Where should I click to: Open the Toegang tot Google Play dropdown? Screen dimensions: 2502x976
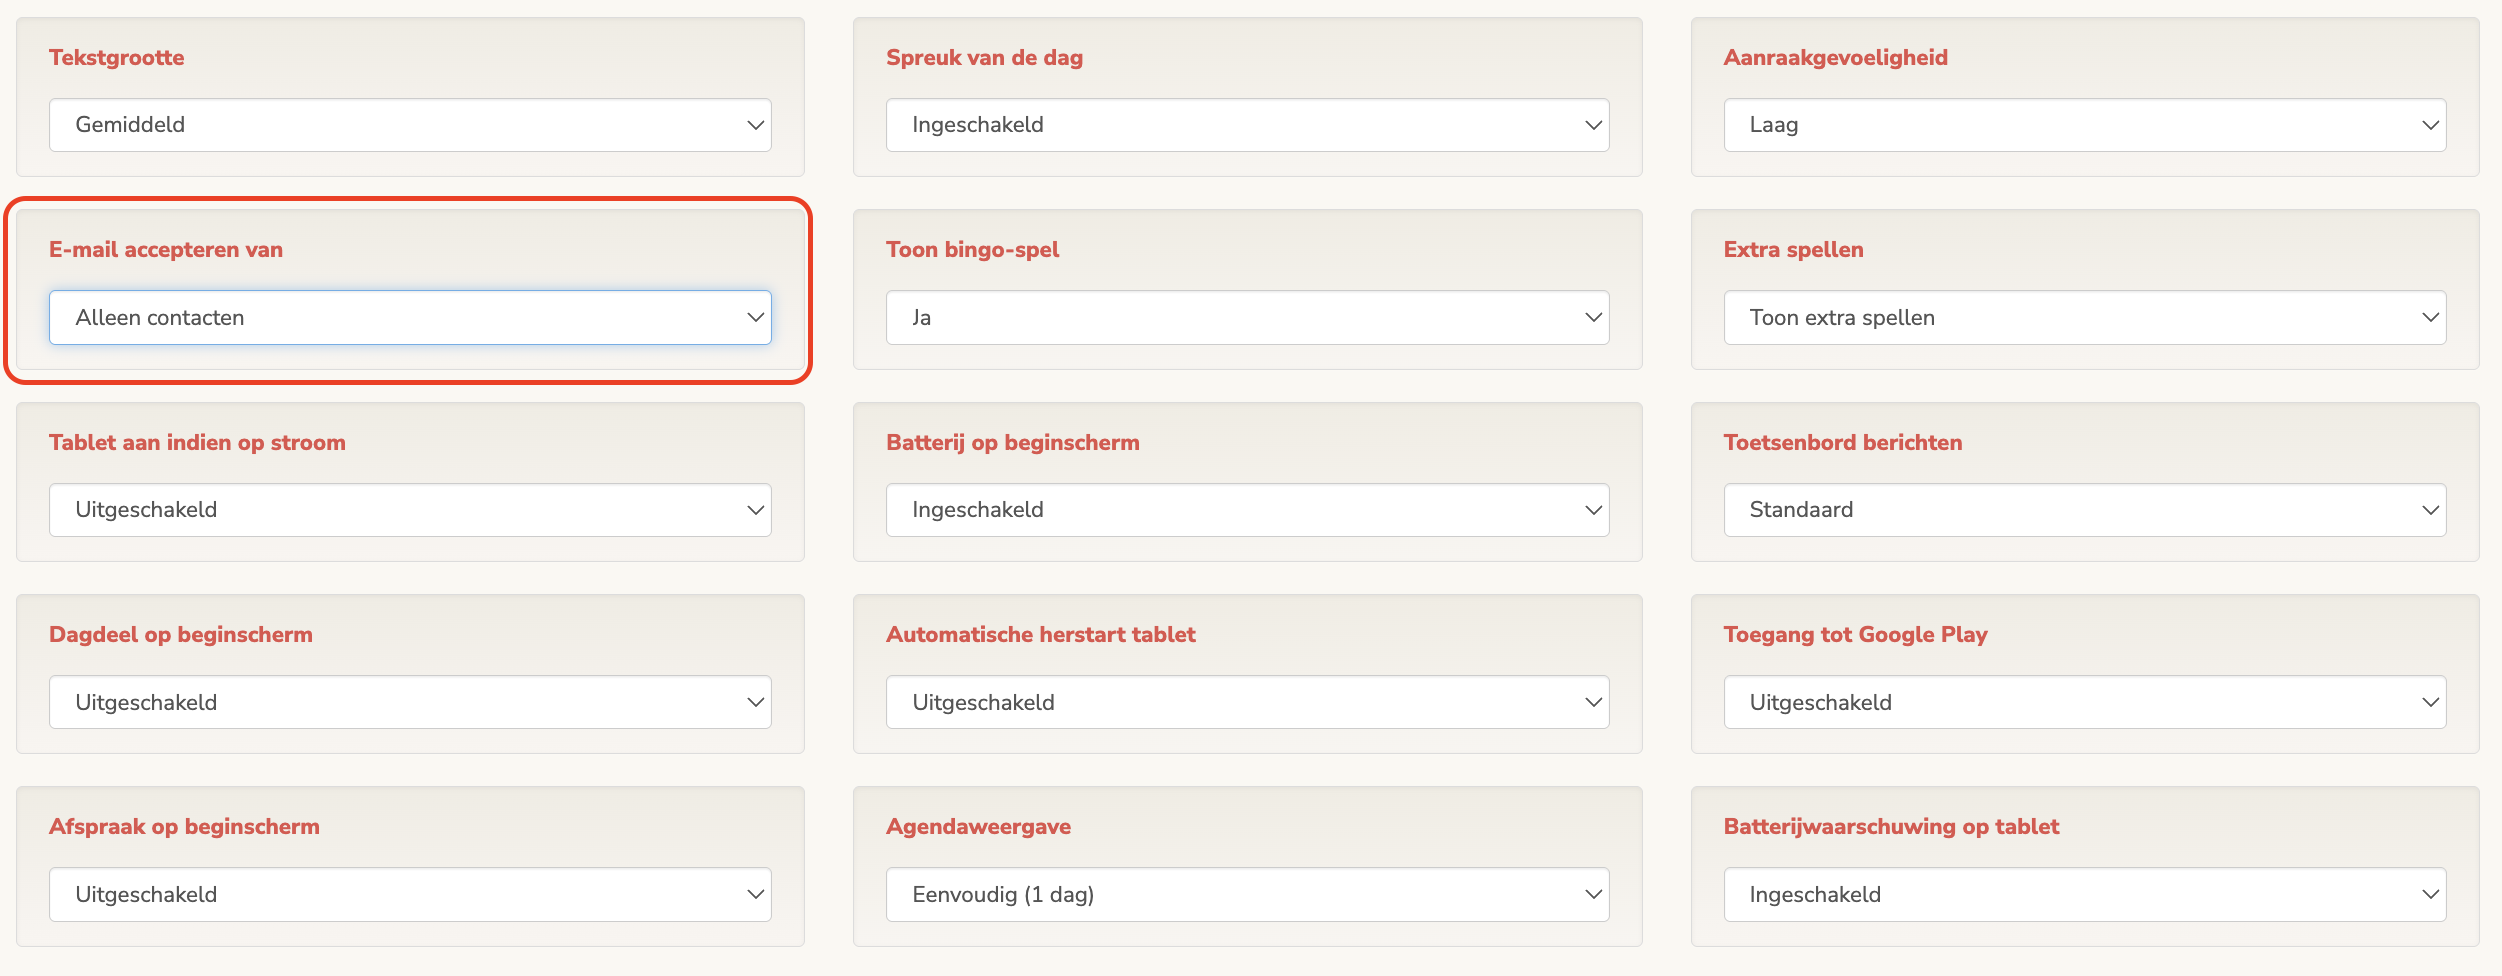point(2084,701)
